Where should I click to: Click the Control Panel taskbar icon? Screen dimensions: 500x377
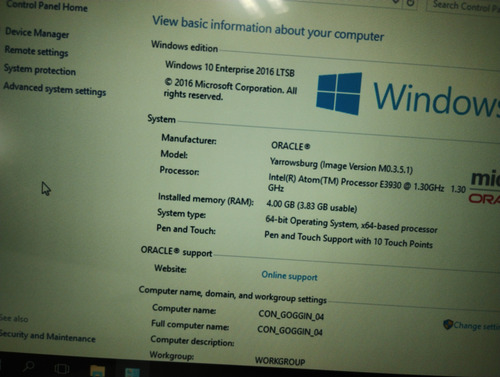point(132,372)
